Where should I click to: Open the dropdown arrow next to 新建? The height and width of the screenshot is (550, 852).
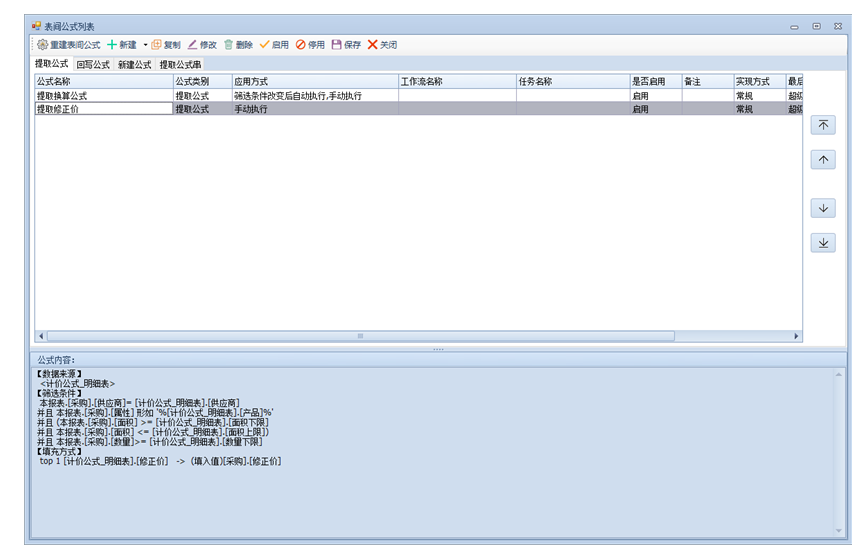pyautogui.click(x=145, y=45)
